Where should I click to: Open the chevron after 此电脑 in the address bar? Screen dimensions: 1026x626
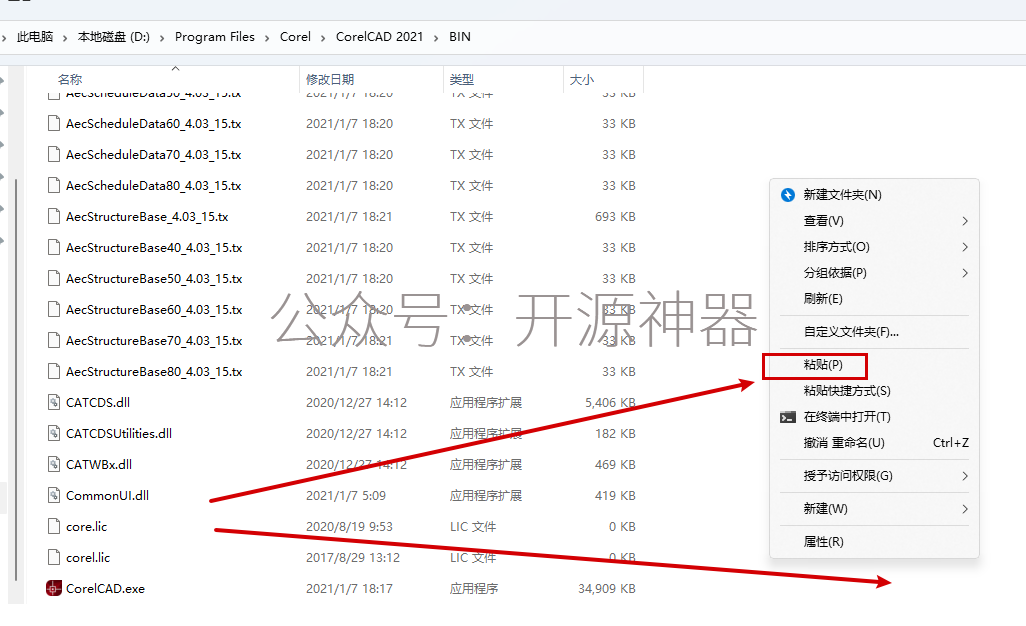click(x=65, y=38)
